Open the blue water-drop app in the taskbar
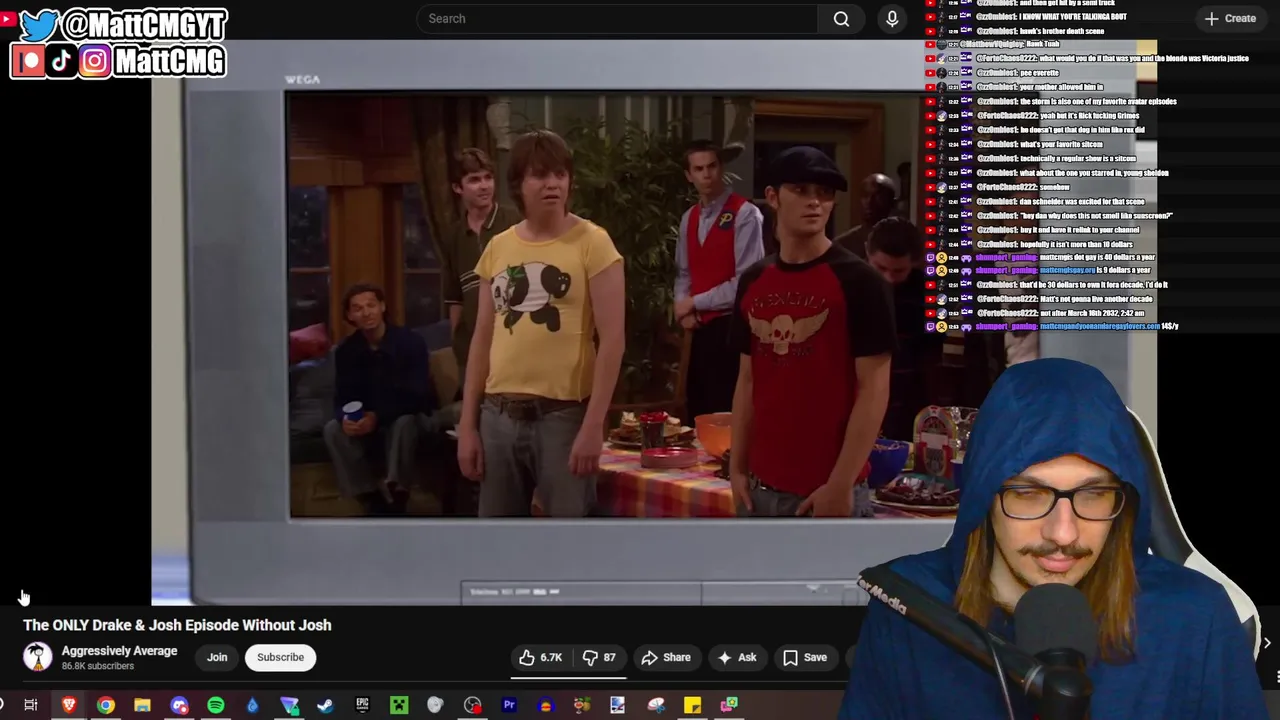This screenshot has width=1280, height=720. tap(252, 705)
